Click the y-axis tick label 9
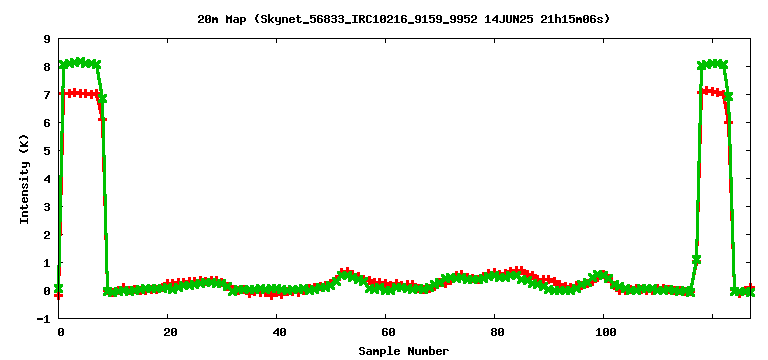Image resolution: width=768 pixels, height=360 pixels. point(48,39)
